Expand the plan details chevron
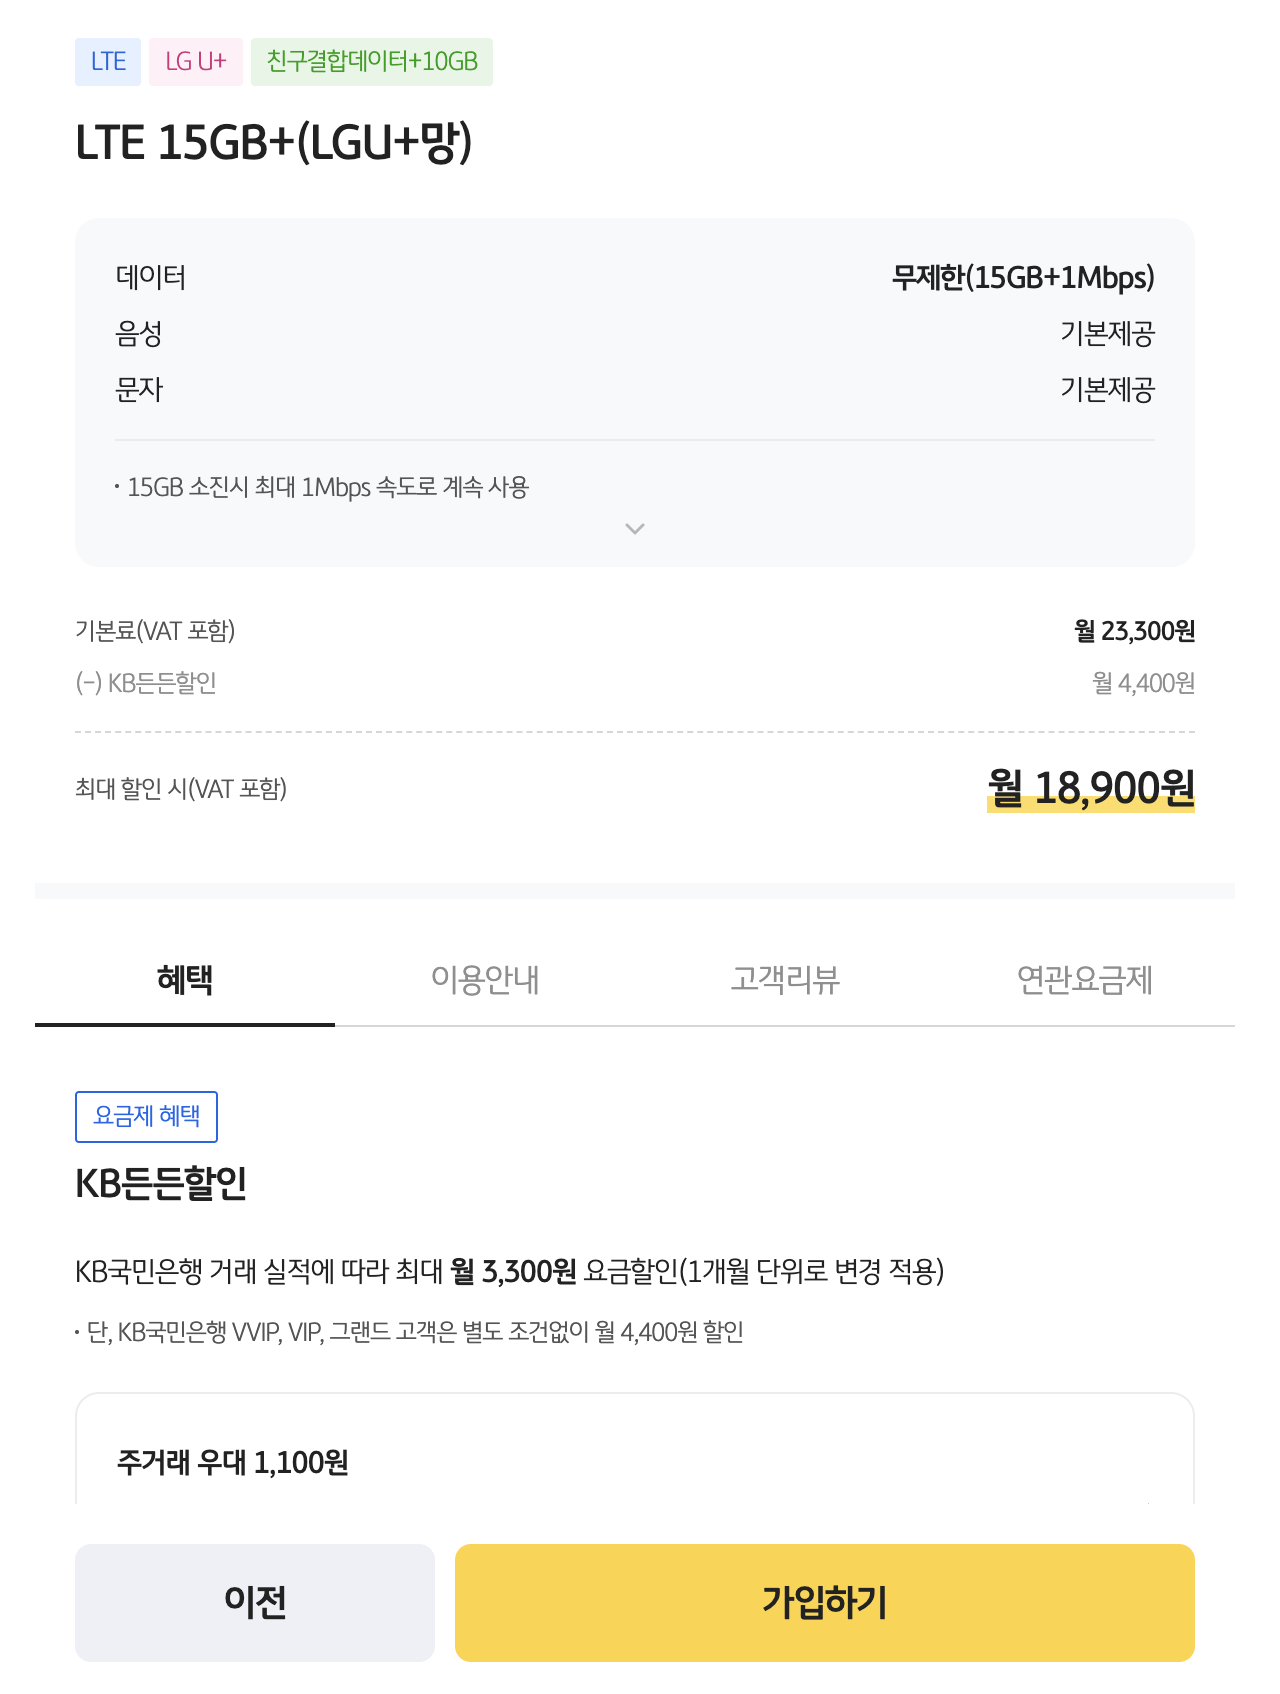 tap(634, 529)
